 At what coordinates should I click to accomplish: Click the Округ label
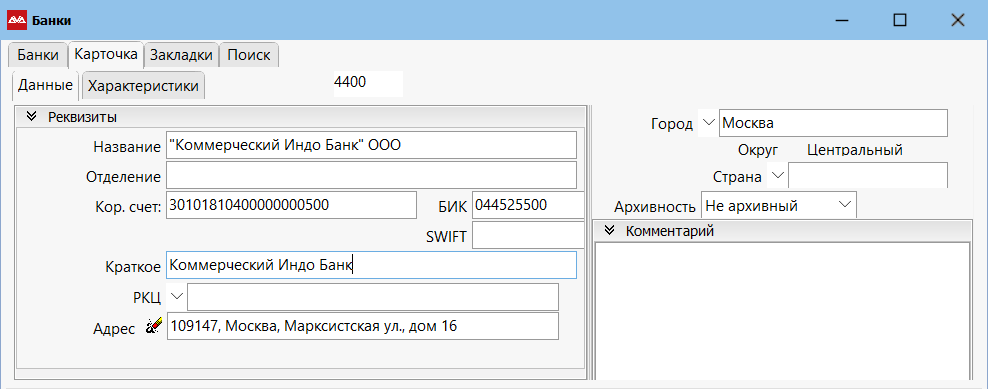pyautogui.click(x=758, y=150)
